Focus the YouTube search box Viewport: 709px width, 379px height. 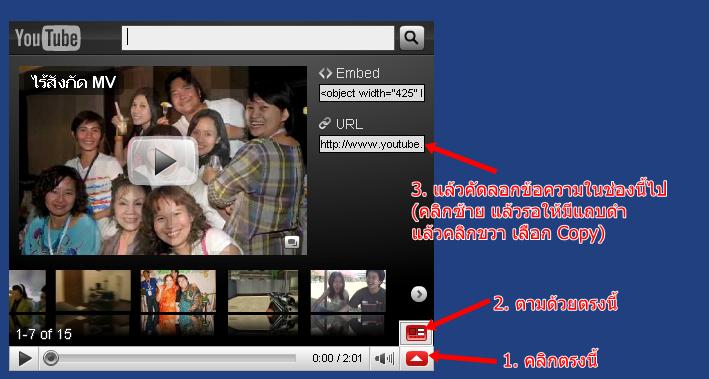coord(258,38)
